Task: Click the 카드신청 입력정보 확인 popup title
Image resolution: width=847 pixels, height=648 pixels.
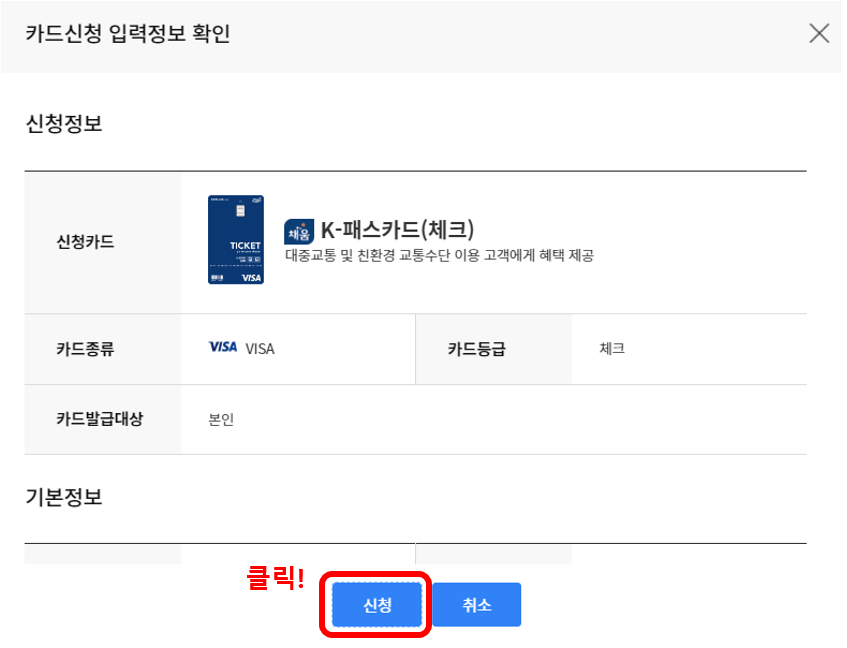Action: pos(126,34)
